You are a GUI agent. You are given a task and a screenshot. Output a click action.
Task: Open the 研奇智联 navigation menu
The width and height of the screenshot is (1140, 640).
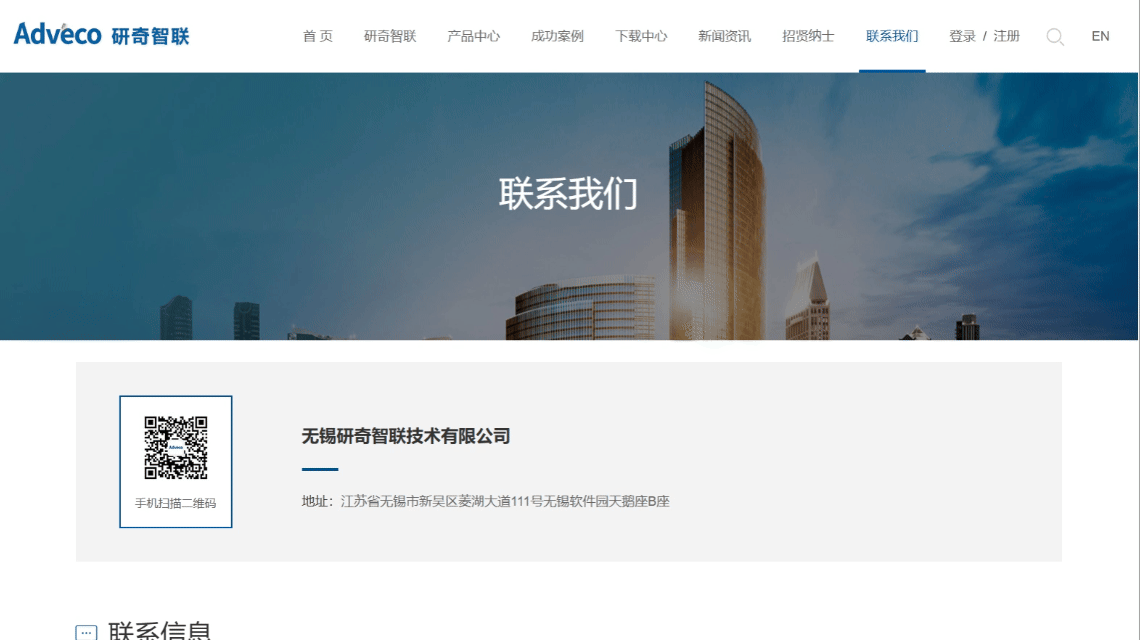[x=389, y=36]
